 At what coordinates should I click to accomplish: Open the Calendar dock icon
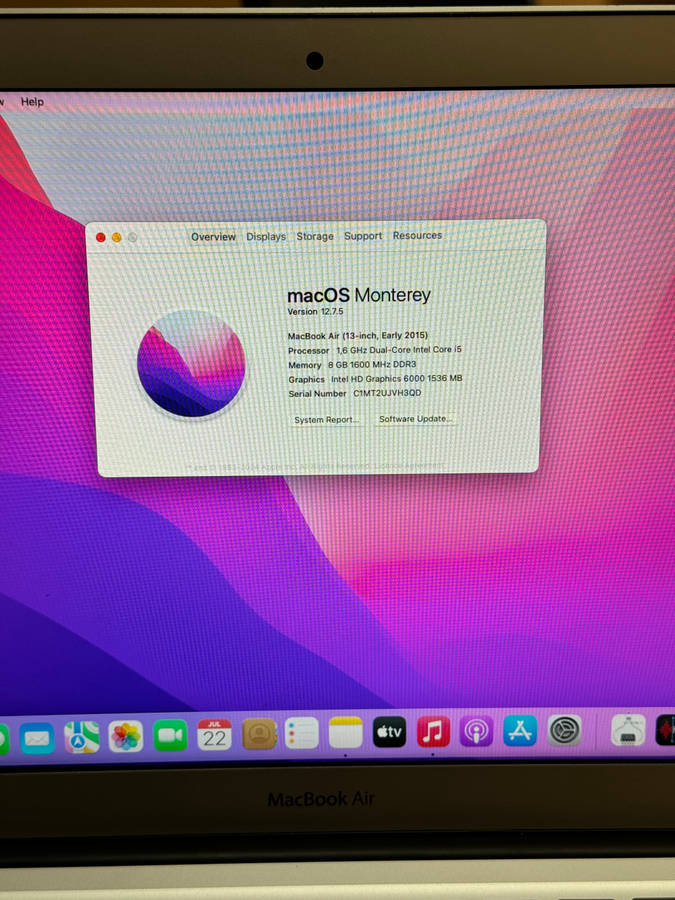tap(214, 735)
